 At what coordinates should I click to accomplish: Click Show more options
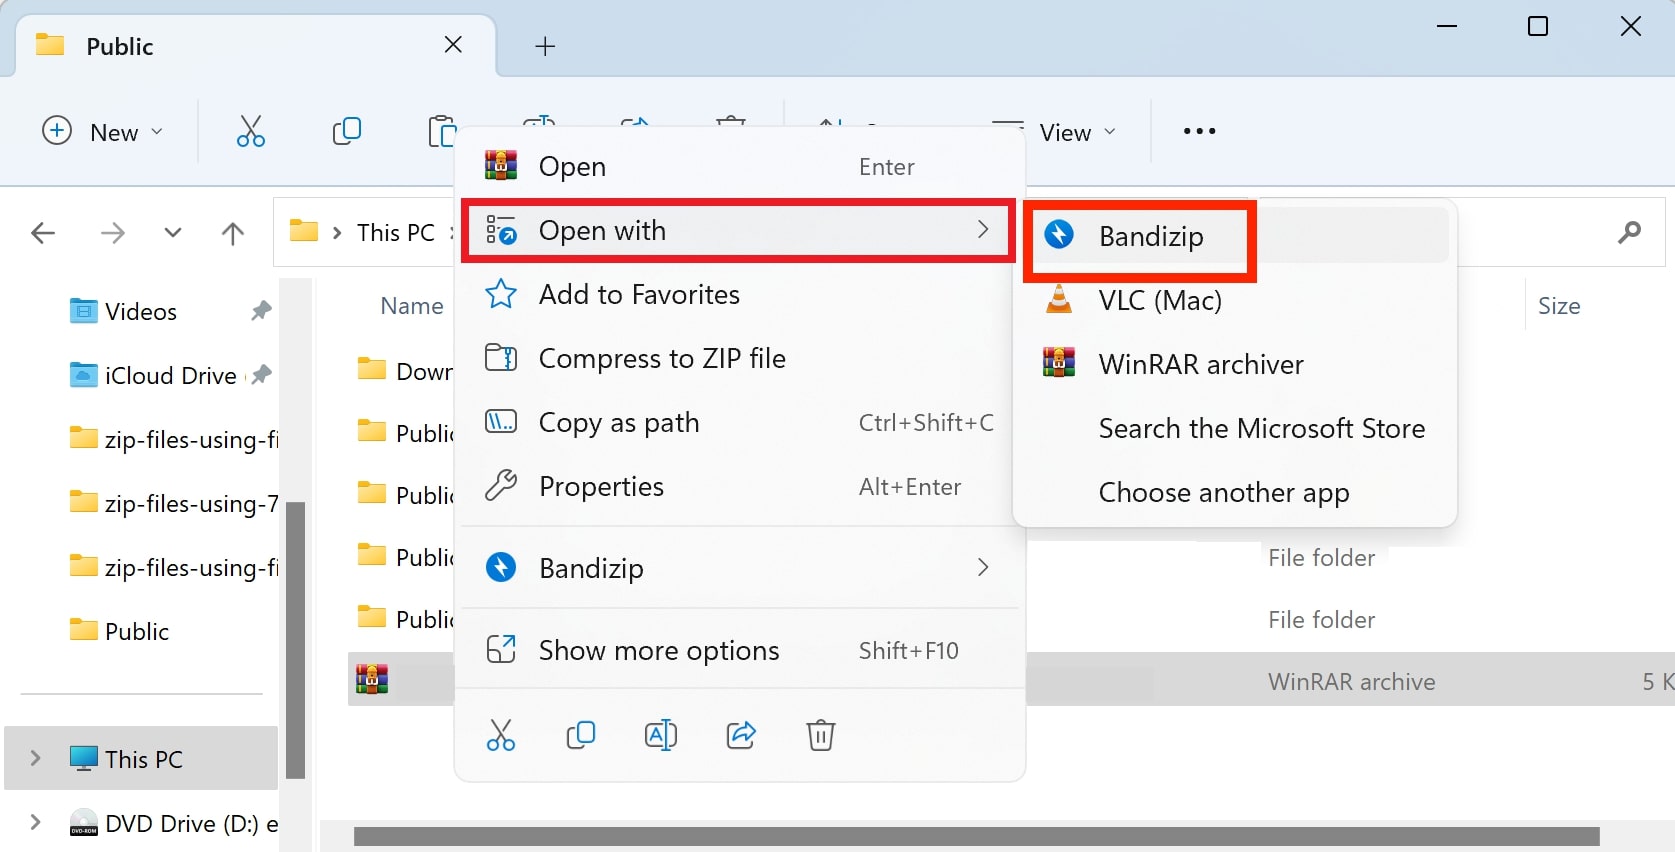[740, 650]
